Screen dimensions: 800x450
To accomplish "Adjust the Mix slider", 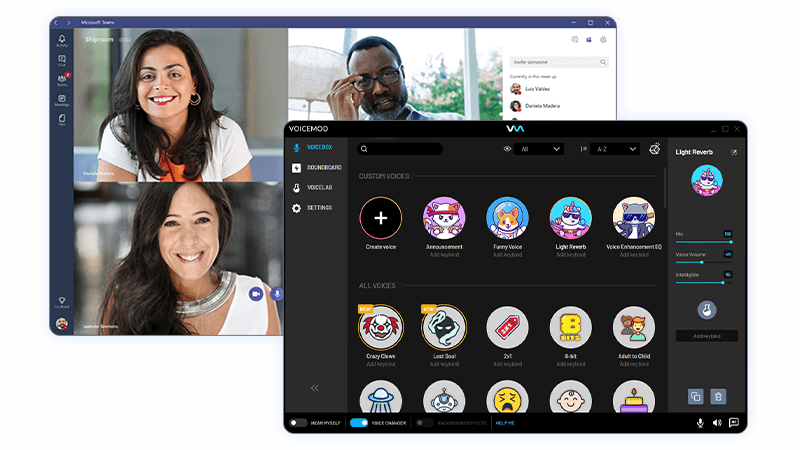I will pos(704,242).
